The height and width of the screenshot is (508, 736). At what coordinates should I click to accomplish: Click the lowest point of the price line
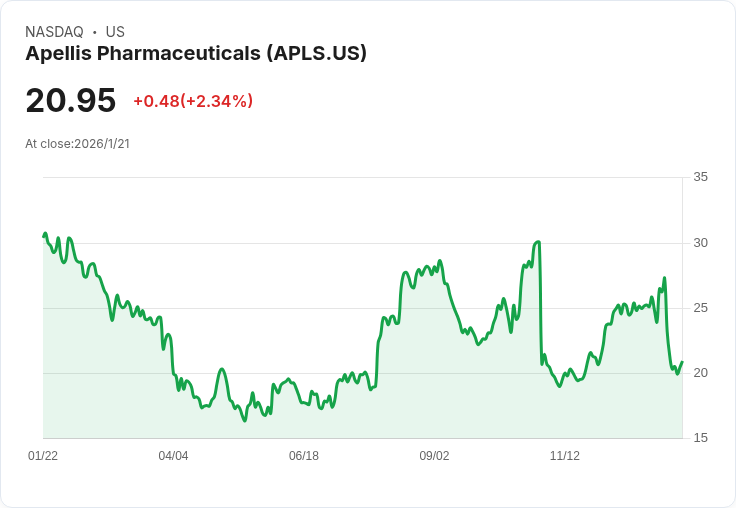point(244,420)
